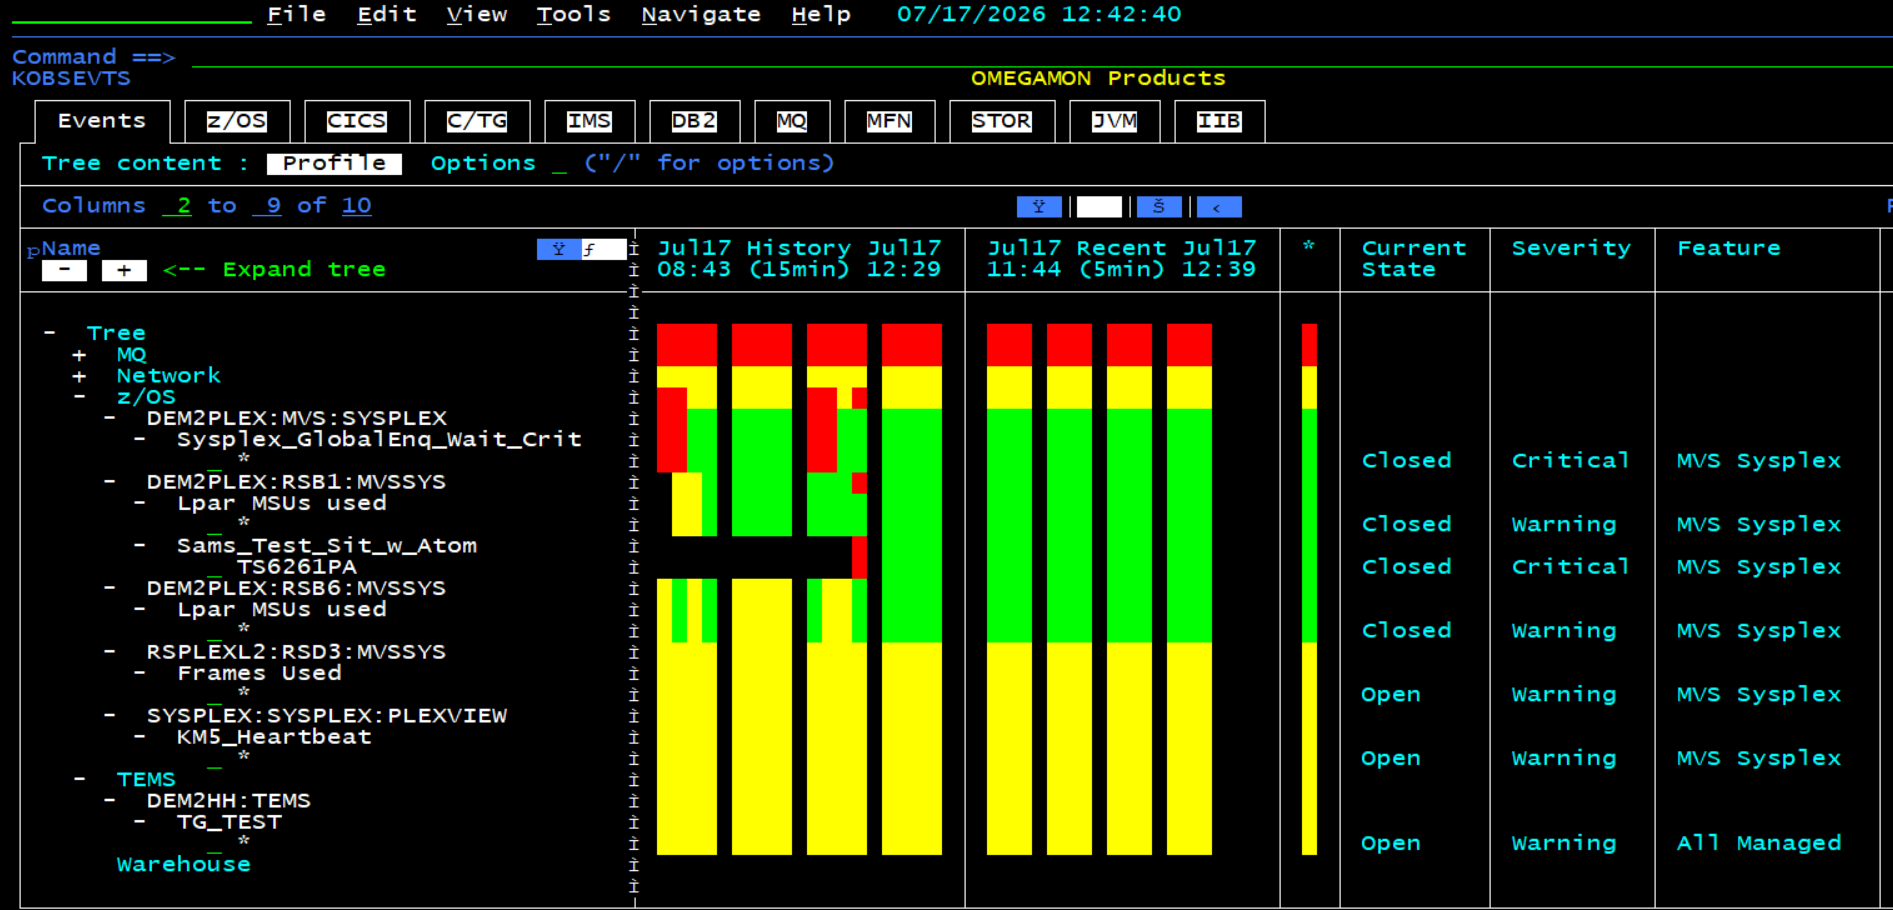This screenshot has width=1893, height=910.
Task: Open the View menu
Action: pyautogui.click(x=477, y=14)
